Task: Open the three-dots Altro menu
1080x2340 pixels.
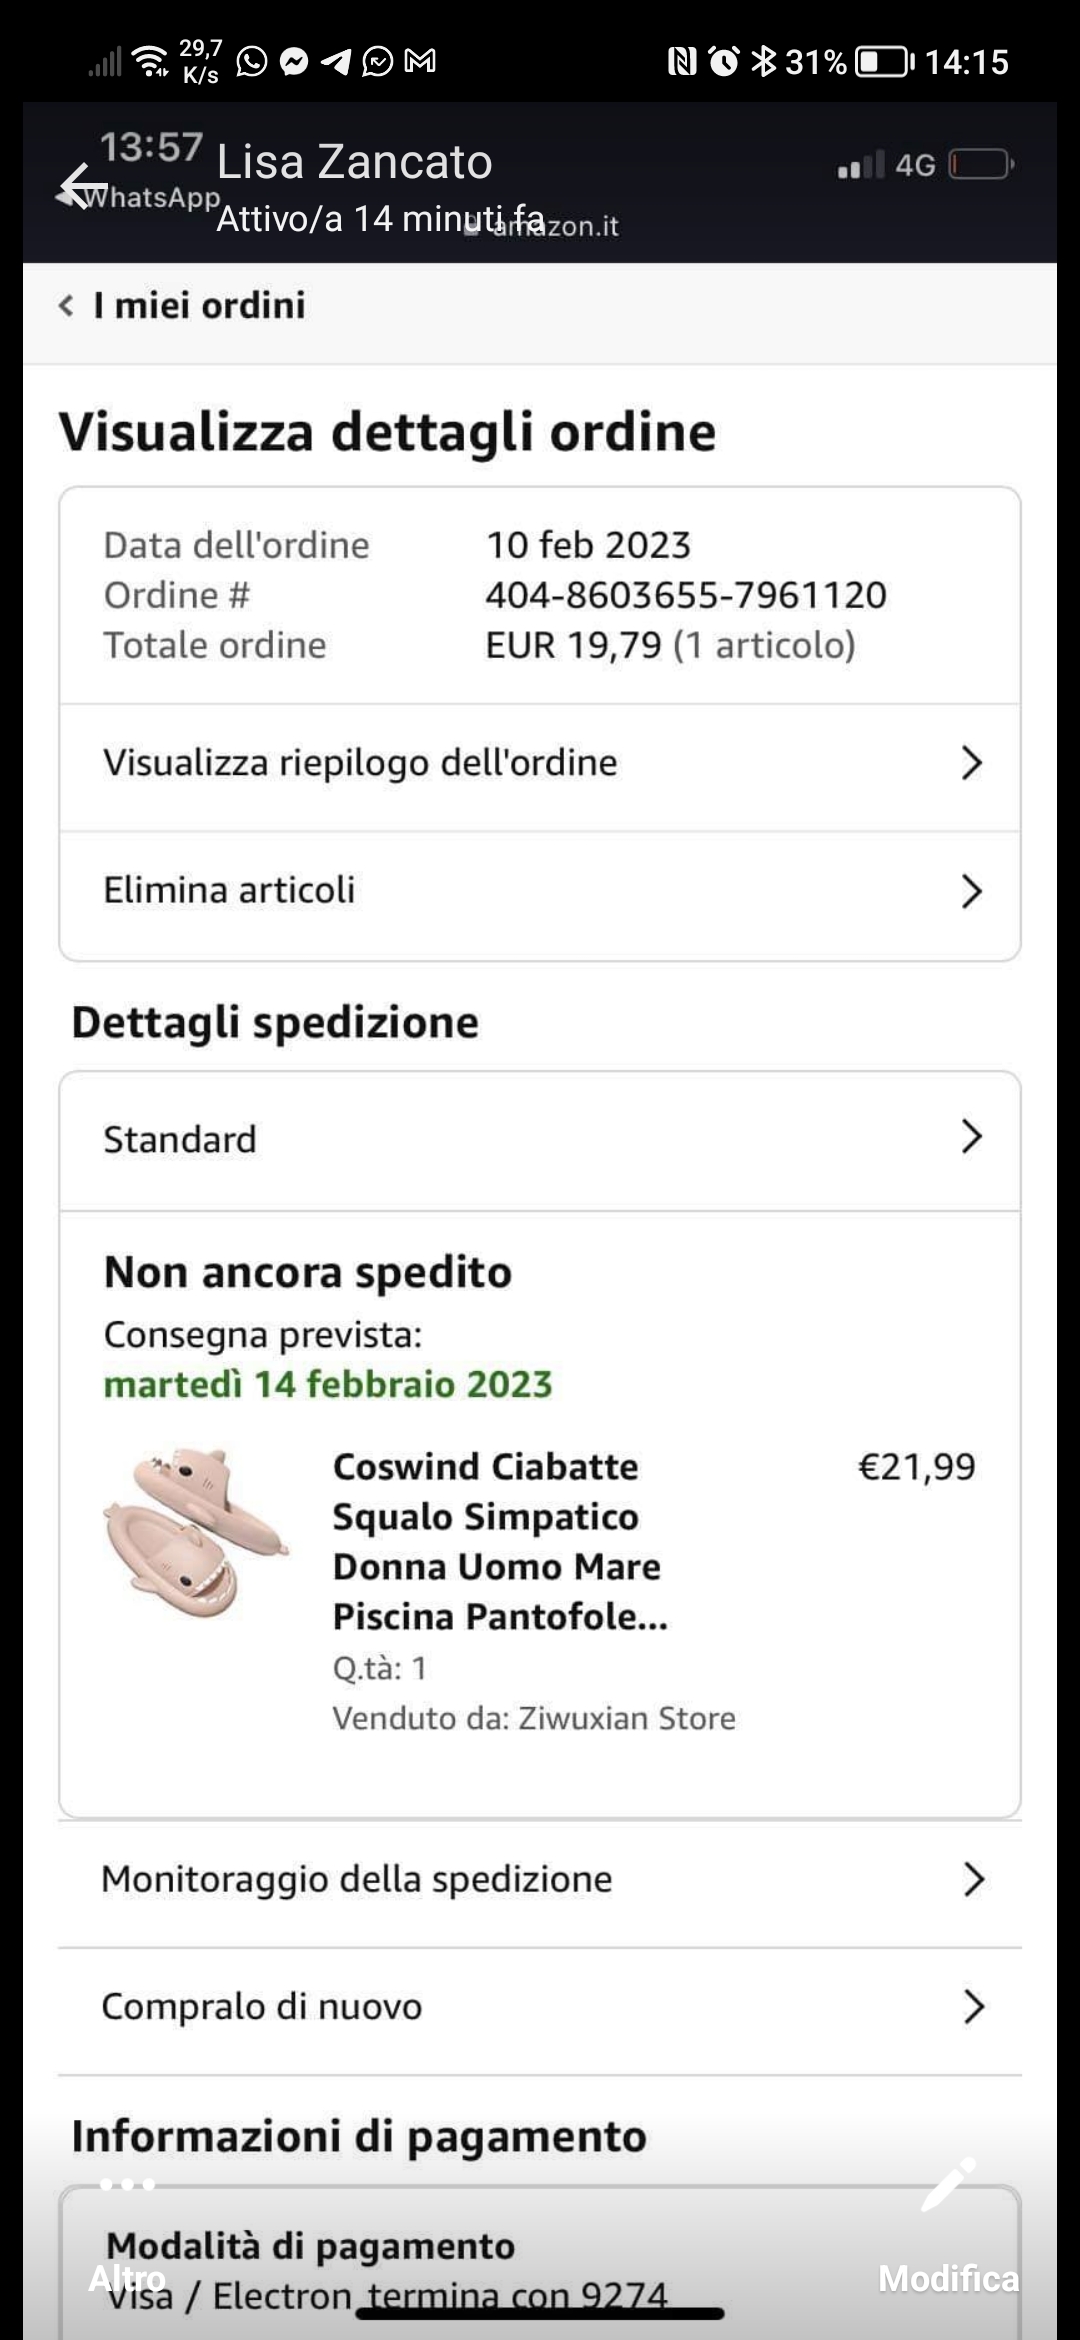Action: (128, 2184)
